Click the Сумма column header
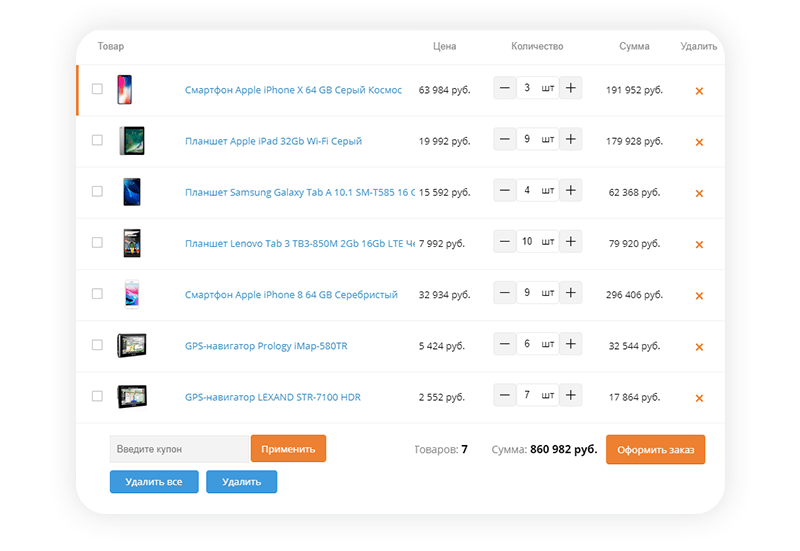Image resolution: width=800 pixels, height=551 pixels. tap(634, 46)
